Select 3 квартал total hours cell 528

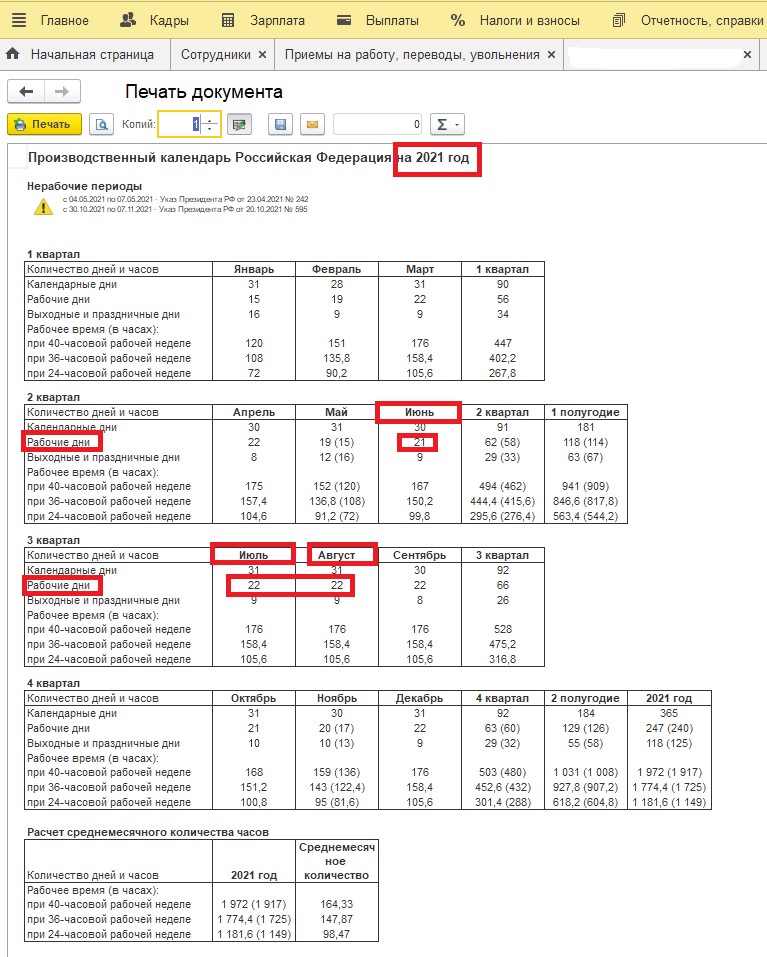(503, 629)
